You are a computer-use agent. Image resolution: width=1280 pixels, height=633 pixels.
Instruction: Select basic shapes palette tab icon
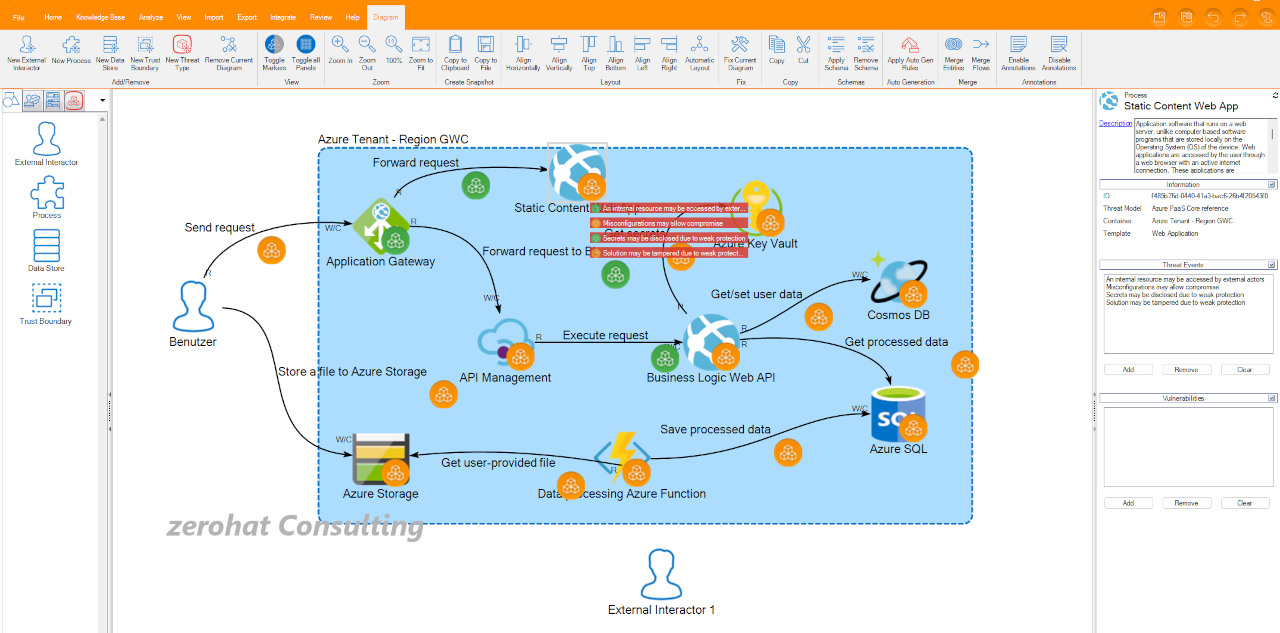click(x=12, y=100)
